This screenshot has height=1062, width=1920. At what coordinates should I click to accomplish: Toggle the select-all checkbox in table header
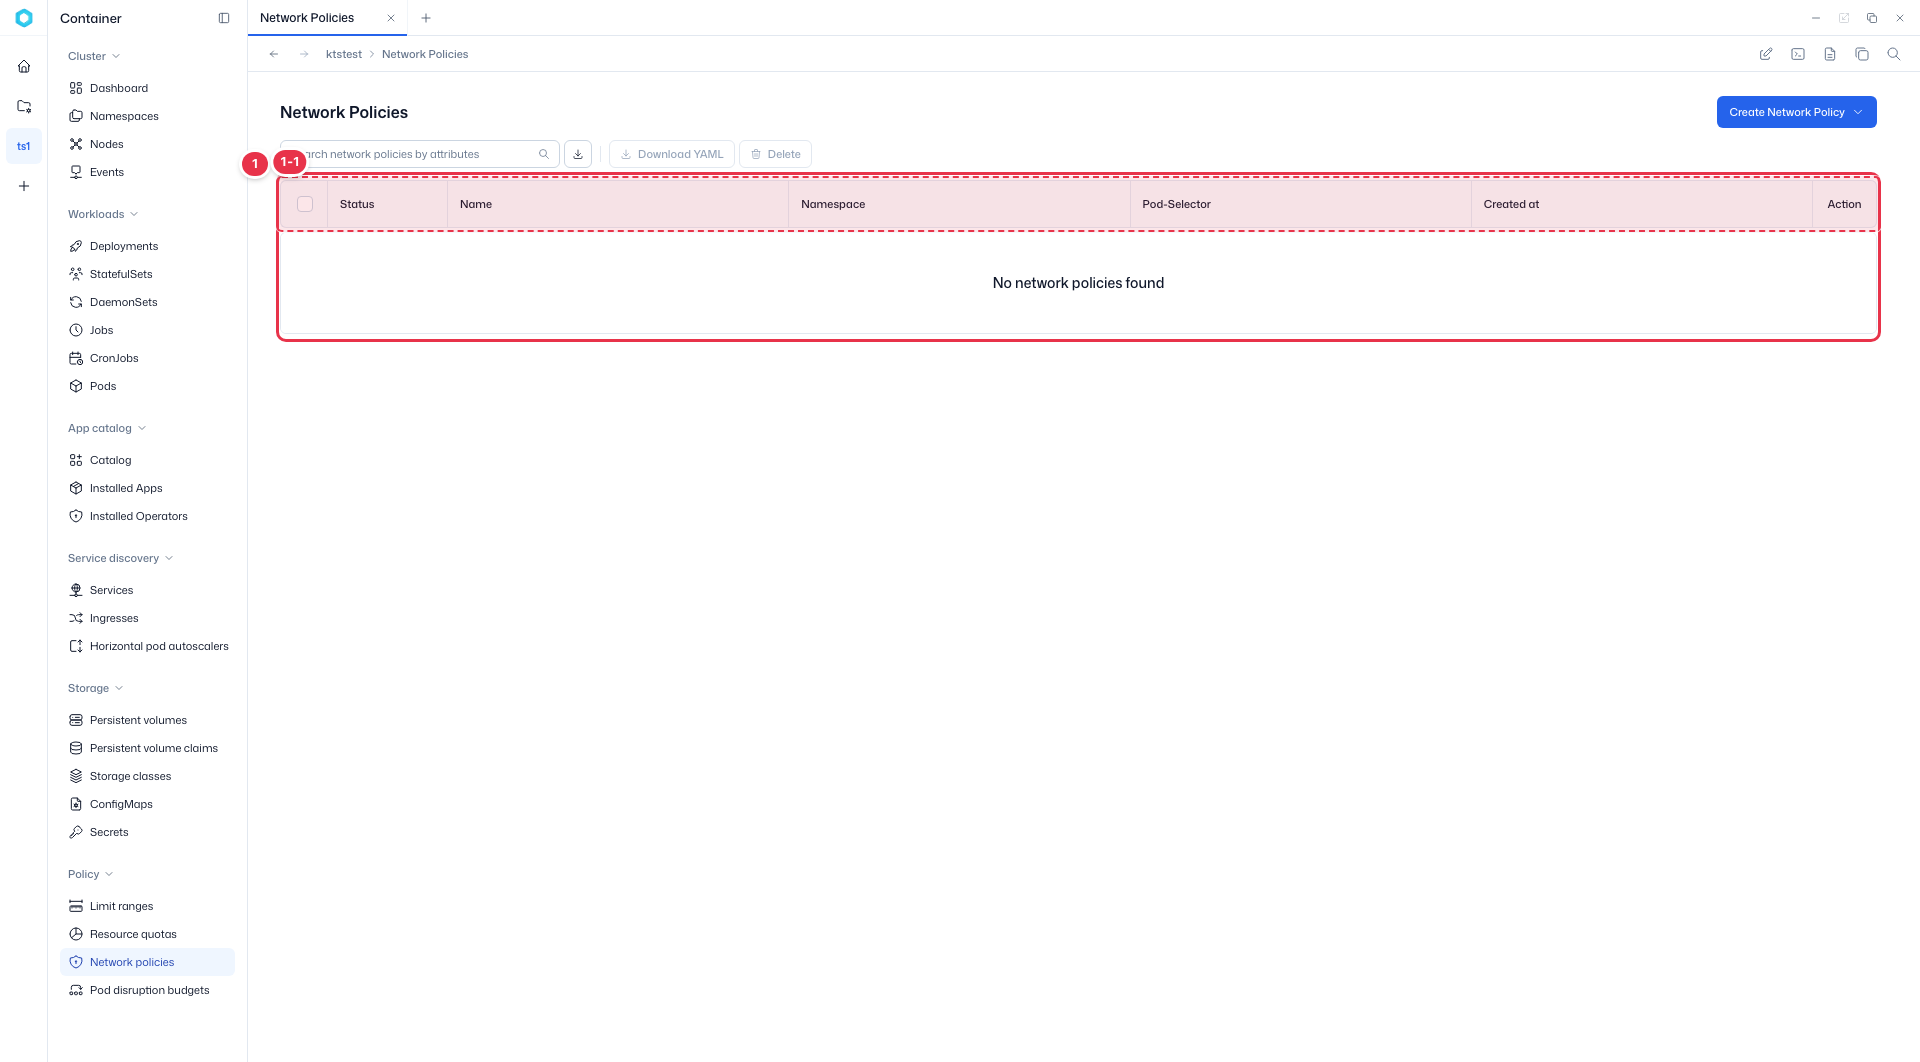(x=305, y=204)
